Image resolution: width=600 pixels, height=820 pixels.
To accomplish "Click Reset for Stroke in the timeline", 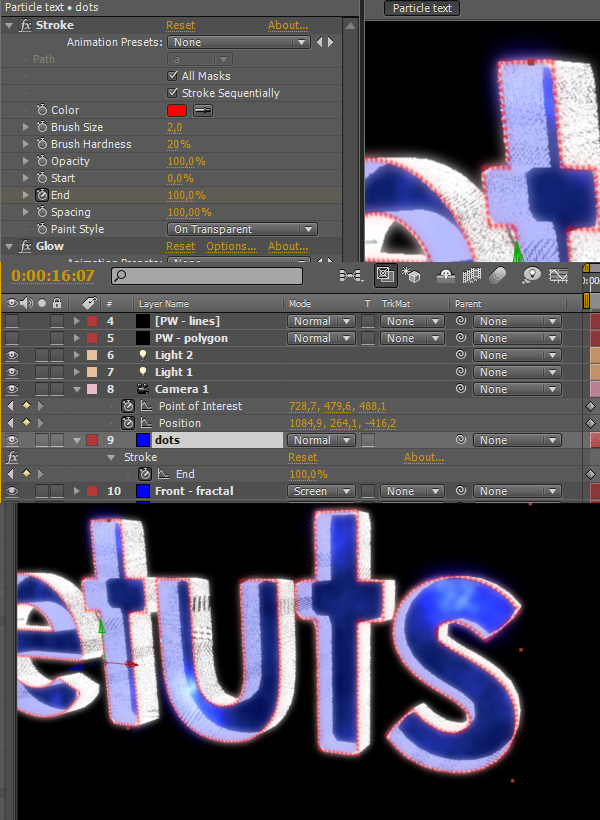I will [302, 457].
